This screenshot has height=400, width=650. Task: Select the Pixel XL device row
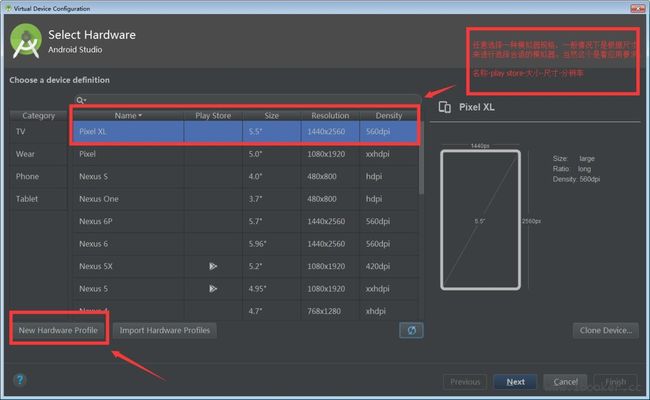pos(245,132)
